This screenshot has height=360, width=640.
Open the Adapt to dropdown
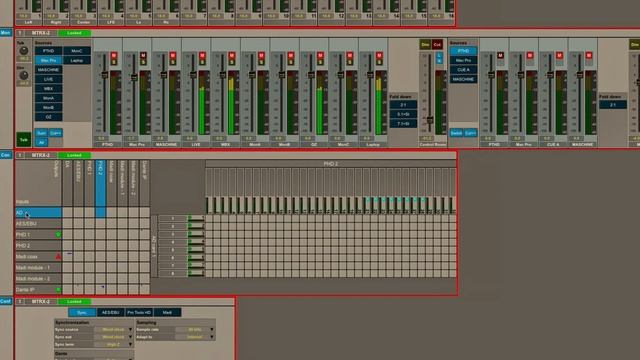pos(195,337)
